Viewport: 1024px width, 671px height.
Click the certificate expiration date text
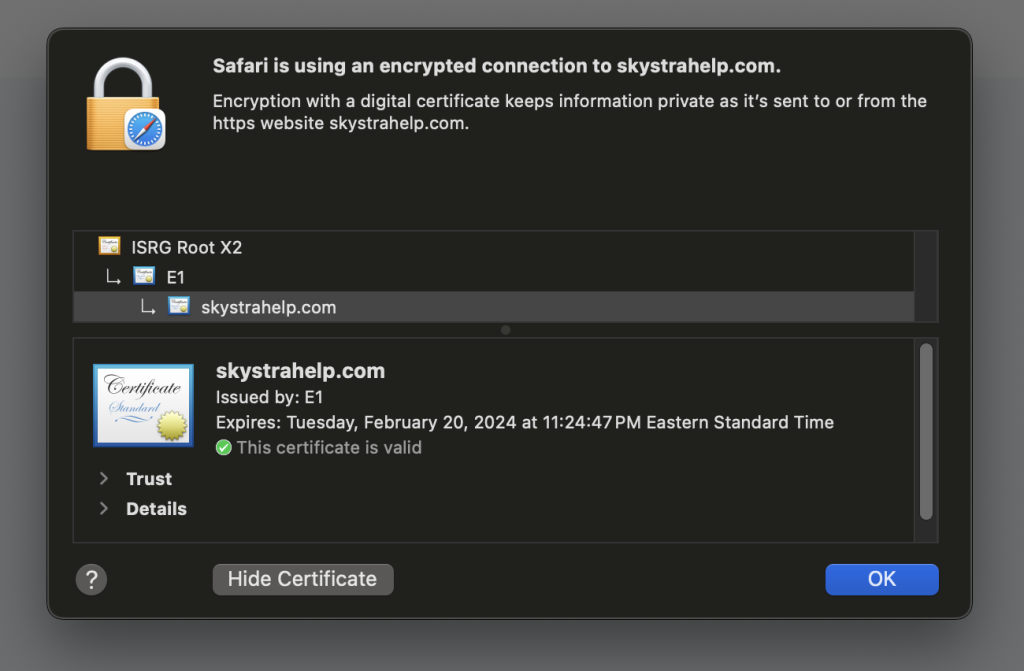pyautogui.click(x=524, y=422)
